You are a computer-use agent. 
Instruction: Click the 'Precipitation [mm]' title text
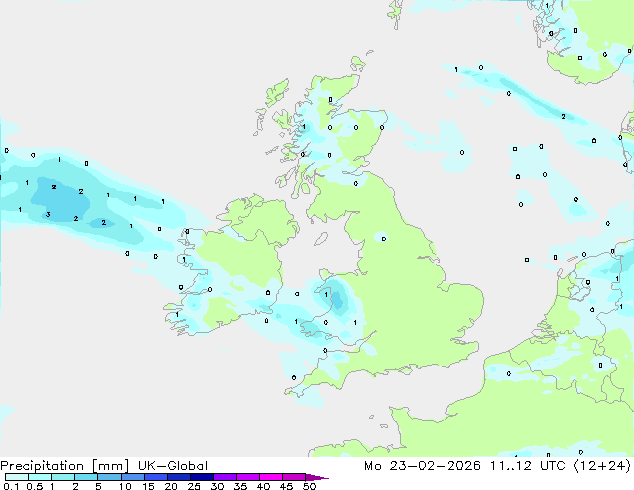tap(64, 466)
